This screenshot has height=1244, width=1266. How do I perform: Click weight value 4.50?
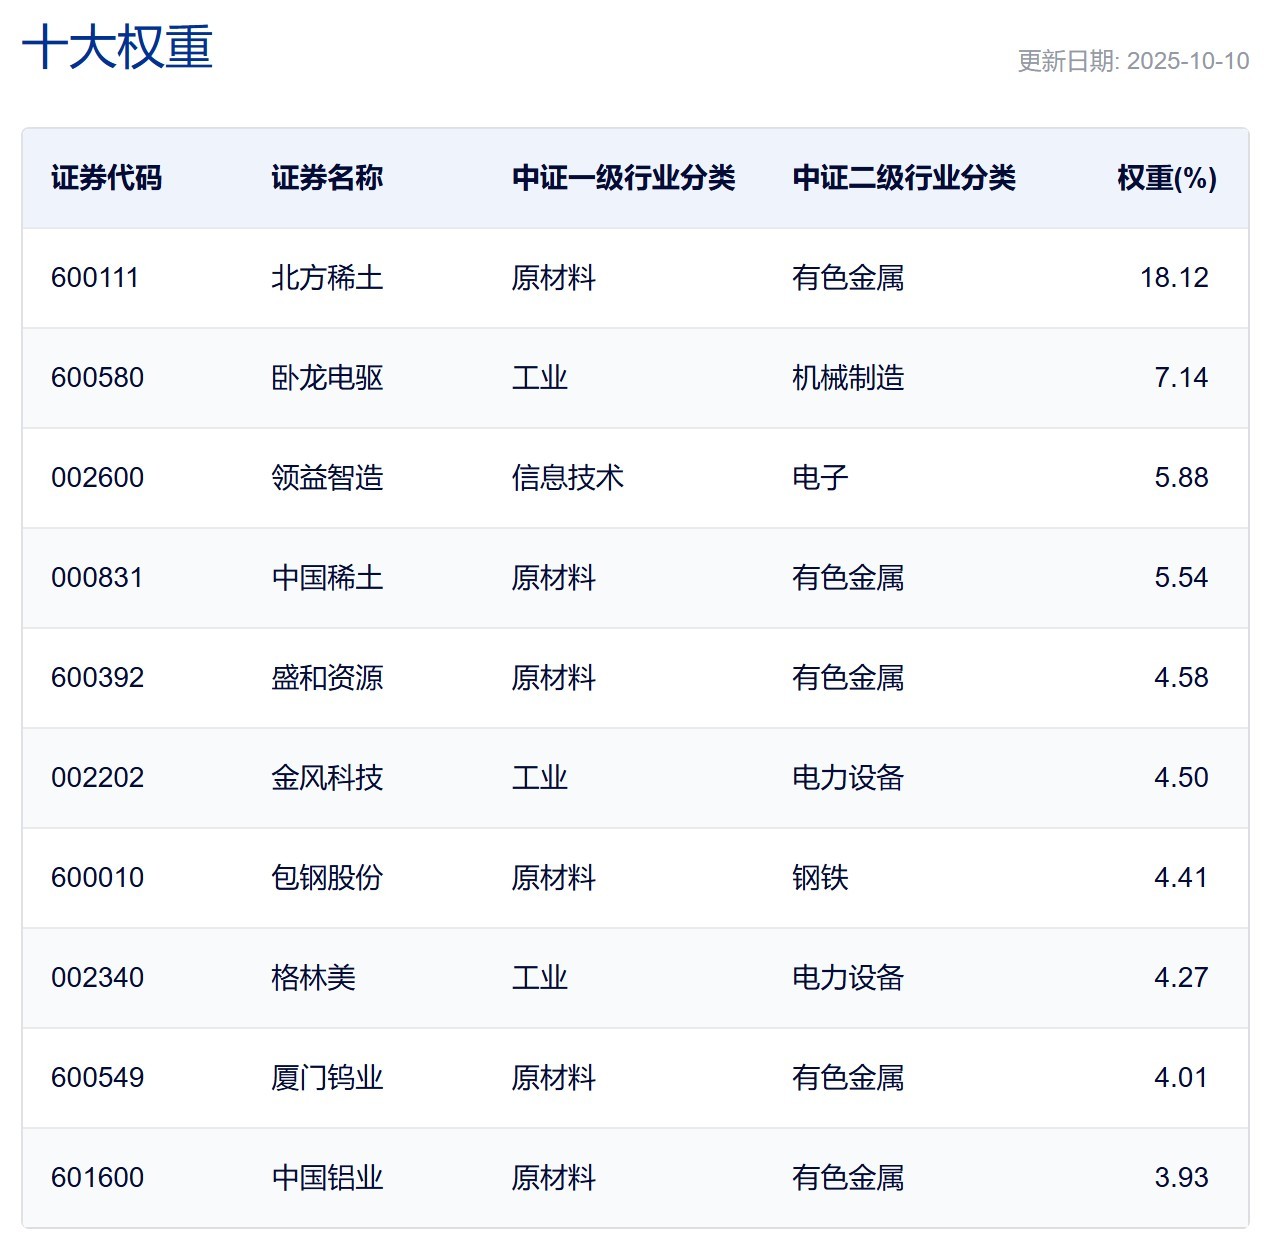(x=1181, y=778)
